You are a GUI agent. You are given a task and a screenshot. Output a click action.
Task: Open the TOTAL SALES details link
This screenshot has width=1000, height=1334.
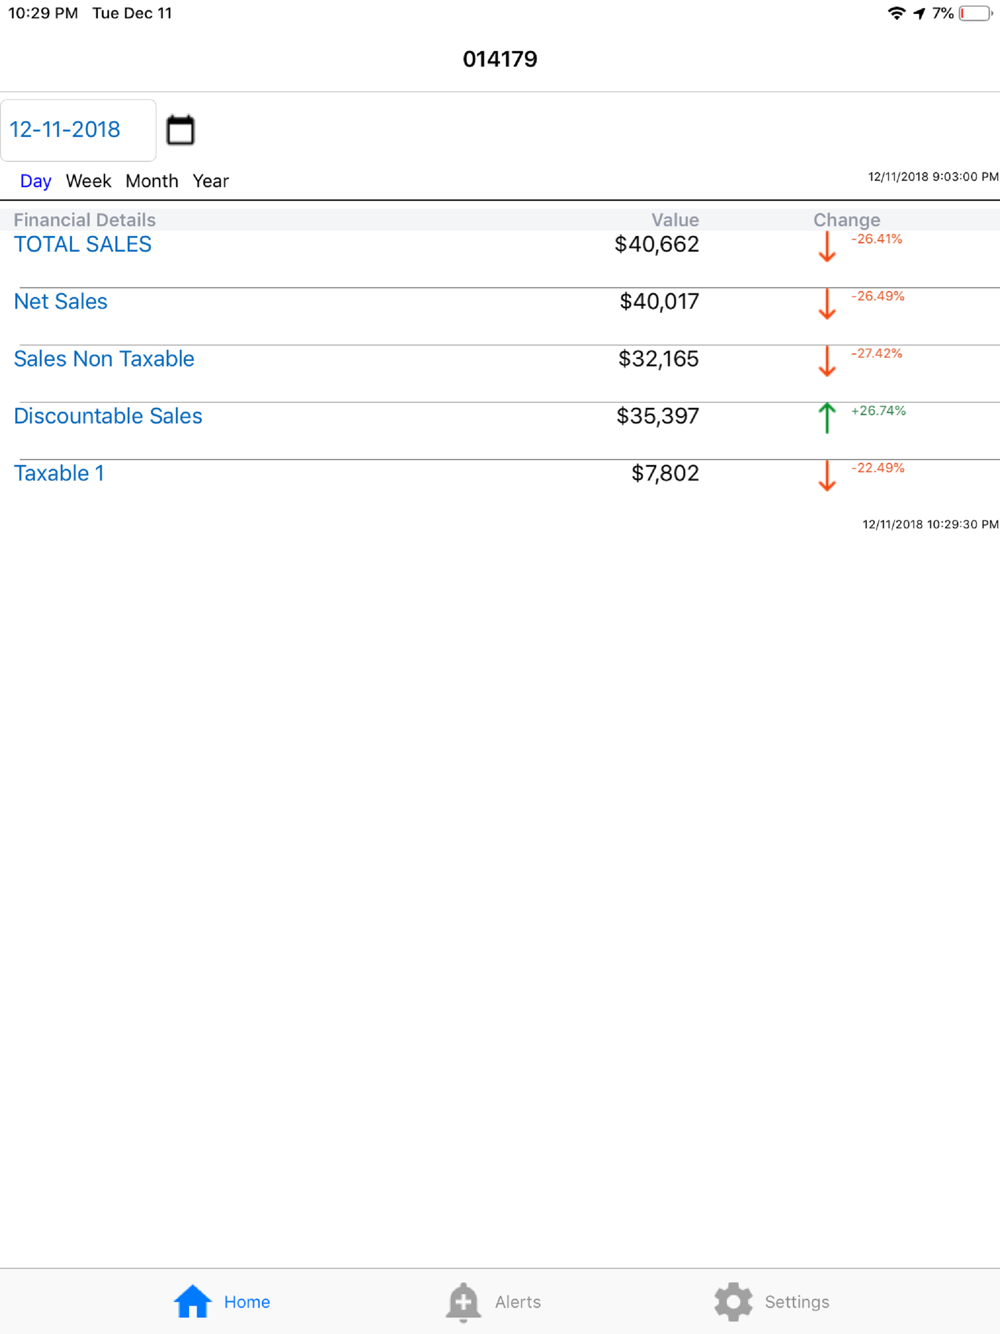83,245
